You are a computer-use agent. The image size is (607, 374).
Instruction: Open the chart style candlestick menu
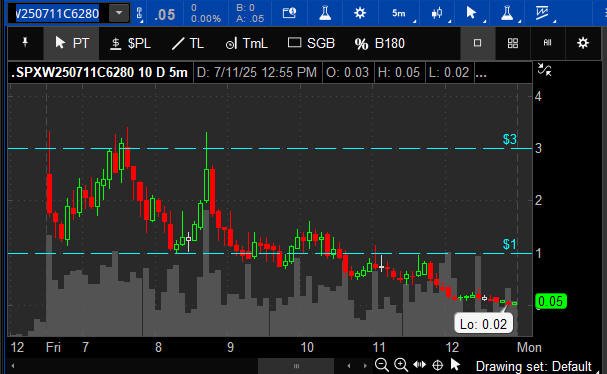point(437,13)
